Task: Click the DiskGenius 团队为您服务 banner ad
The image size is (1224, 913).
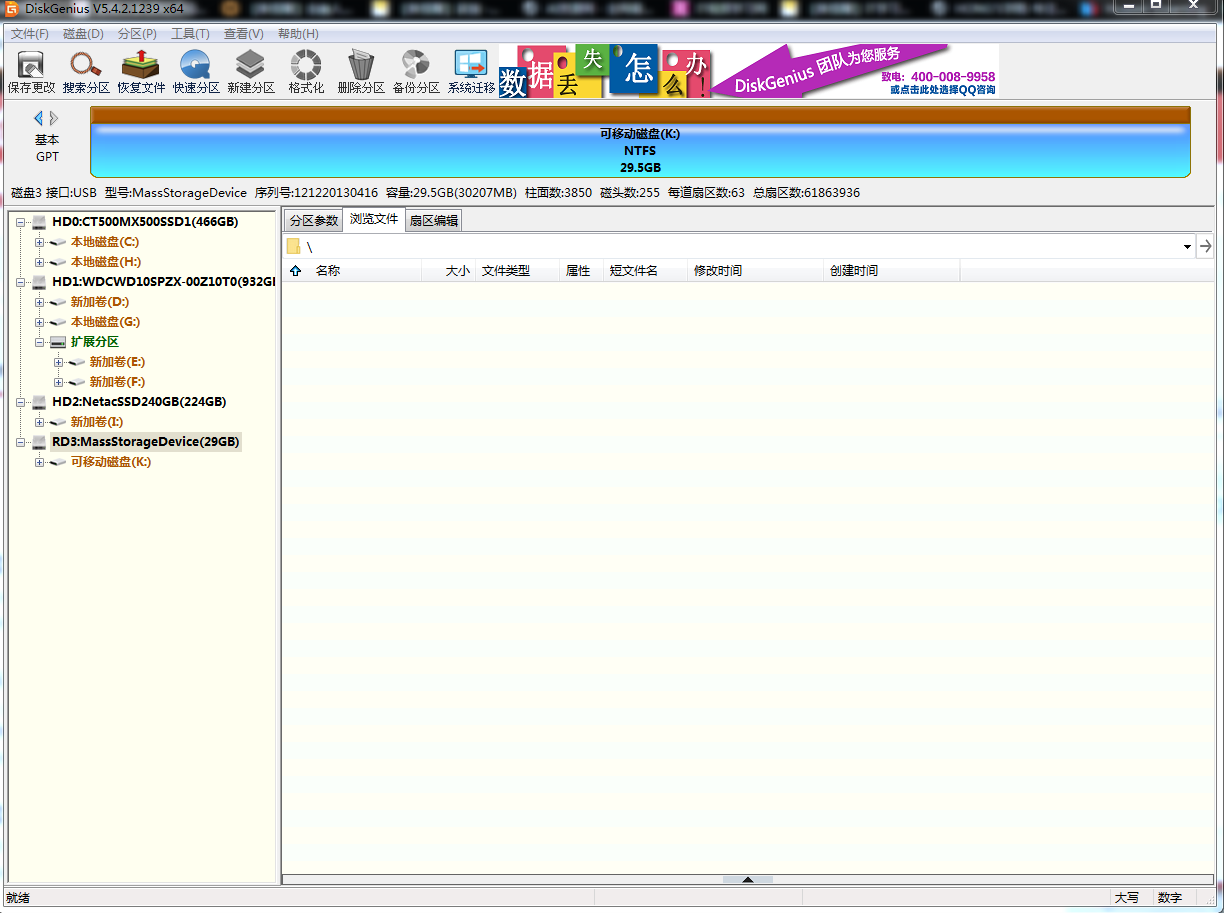Action: 748,71
